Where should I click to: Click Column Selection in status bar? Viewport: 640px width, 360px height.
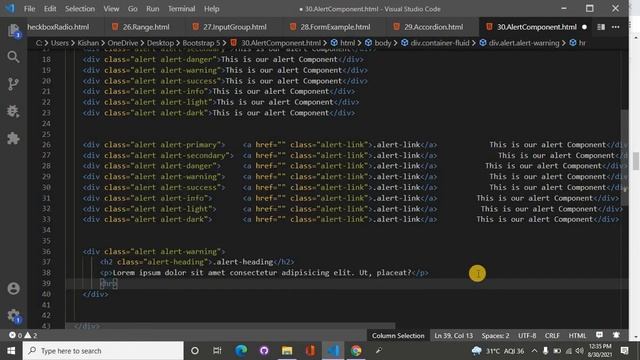pos(398,336)
